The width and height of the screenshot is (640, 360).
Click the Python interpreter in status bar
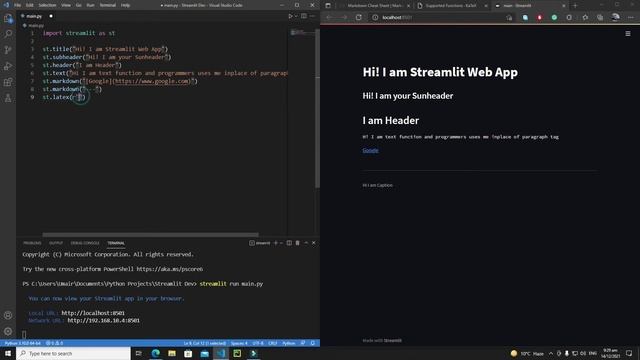[x=22, y=343]
